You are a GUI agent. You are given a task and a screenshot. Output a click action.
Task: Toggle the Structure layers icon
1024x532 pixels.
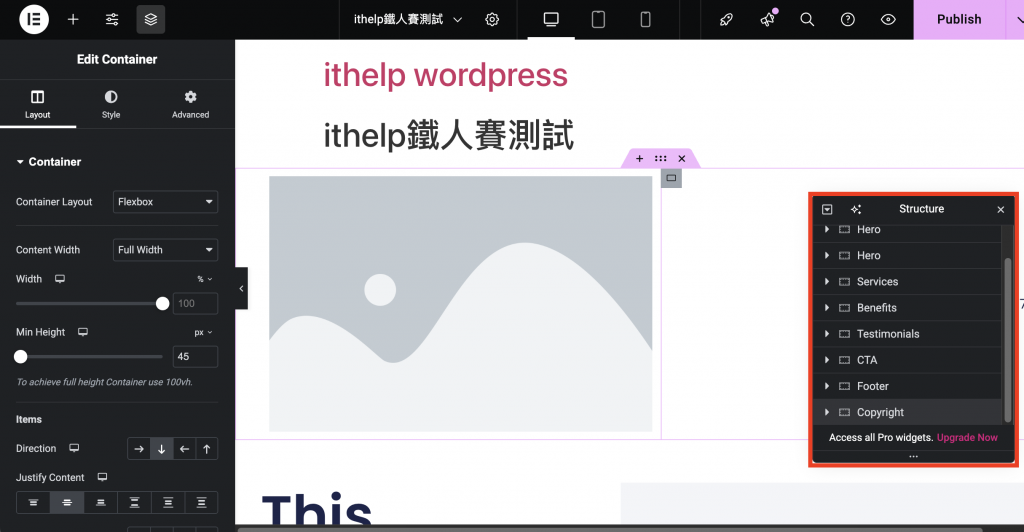tap(151, 20)
